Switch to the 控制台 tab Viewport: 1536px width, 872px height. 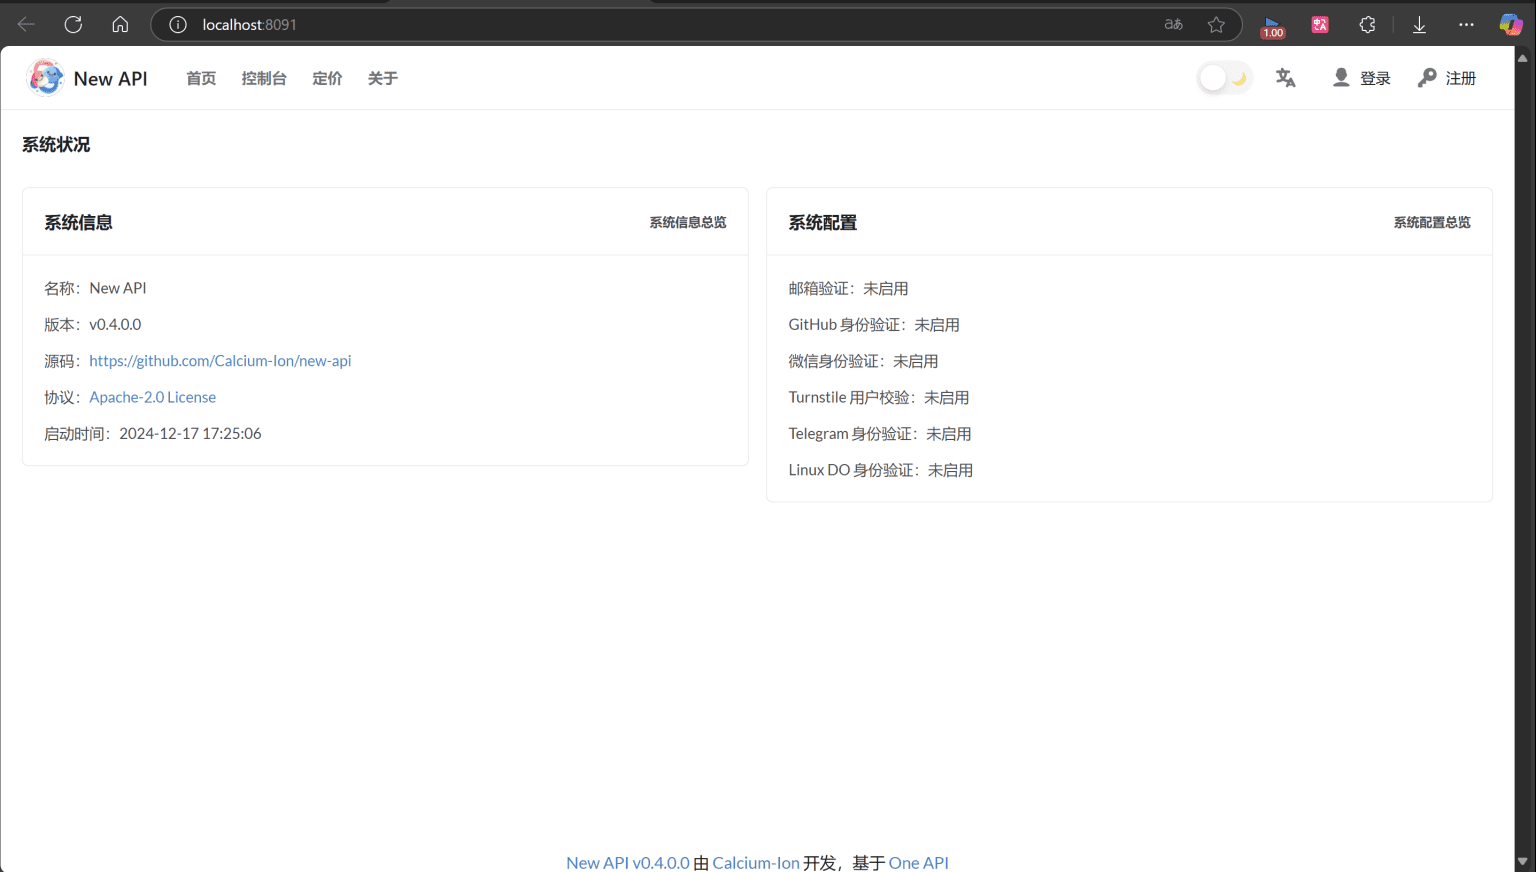(x=264, y=77)
